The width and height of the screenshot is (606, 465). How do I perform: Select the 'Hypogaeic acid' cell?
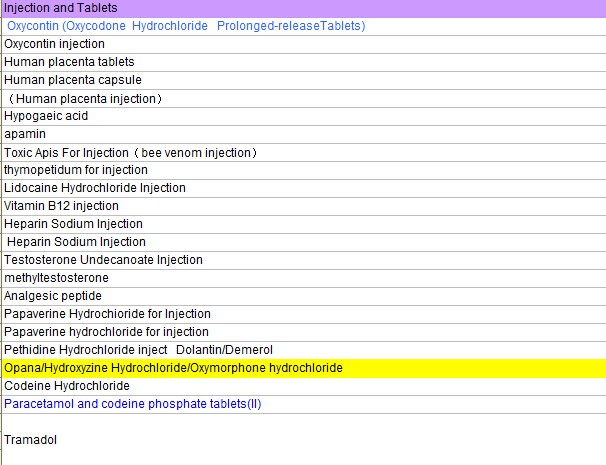(304, 116)
